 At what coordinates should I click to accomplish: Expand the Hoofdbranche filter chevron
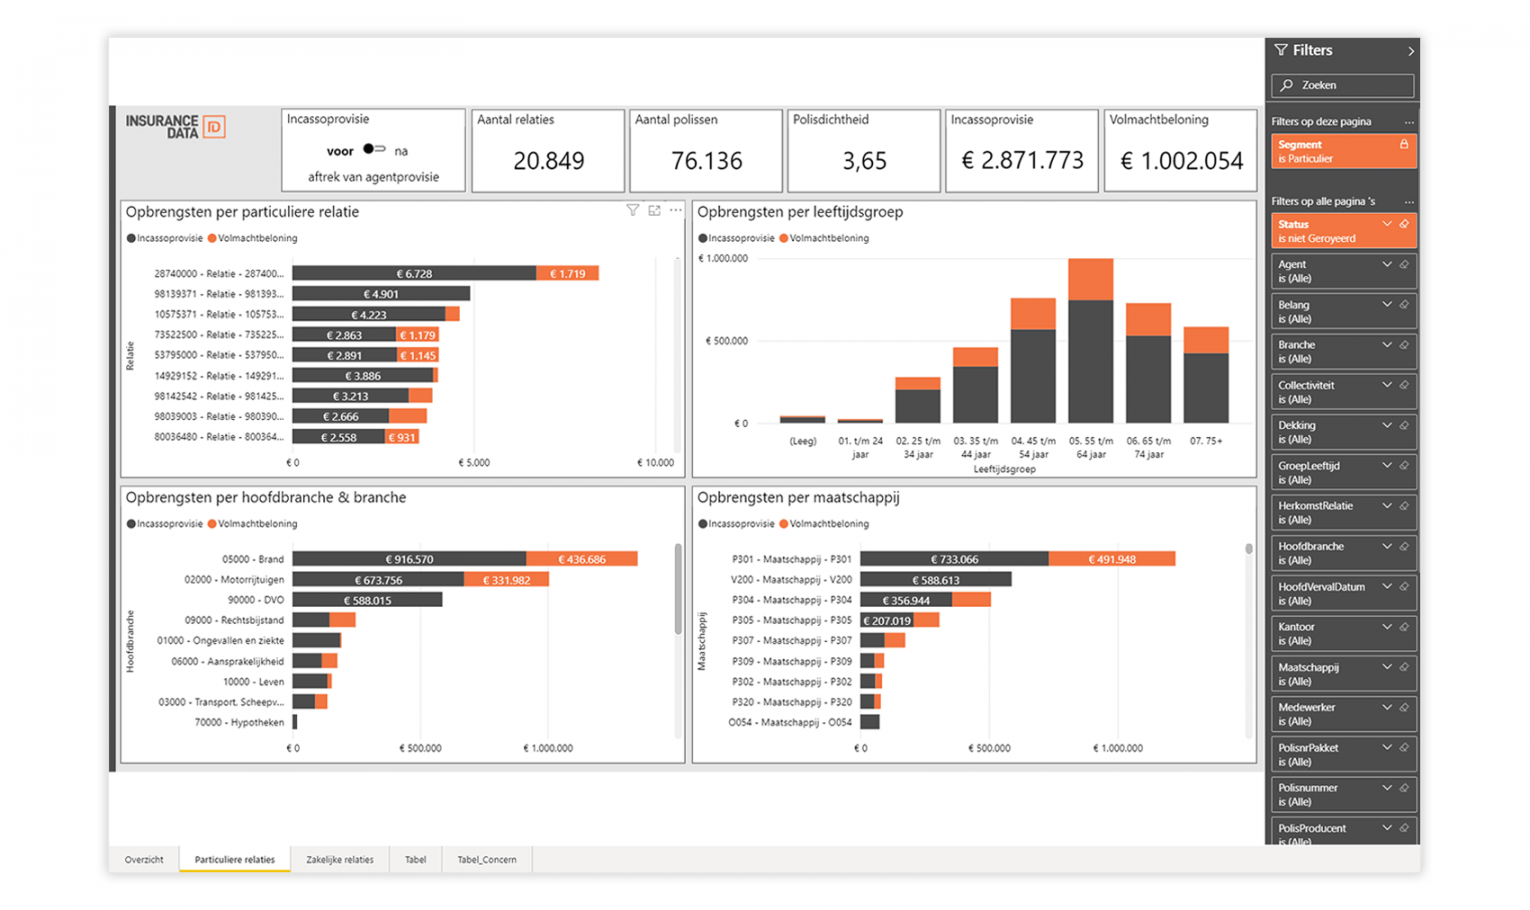coord(1386,546)
